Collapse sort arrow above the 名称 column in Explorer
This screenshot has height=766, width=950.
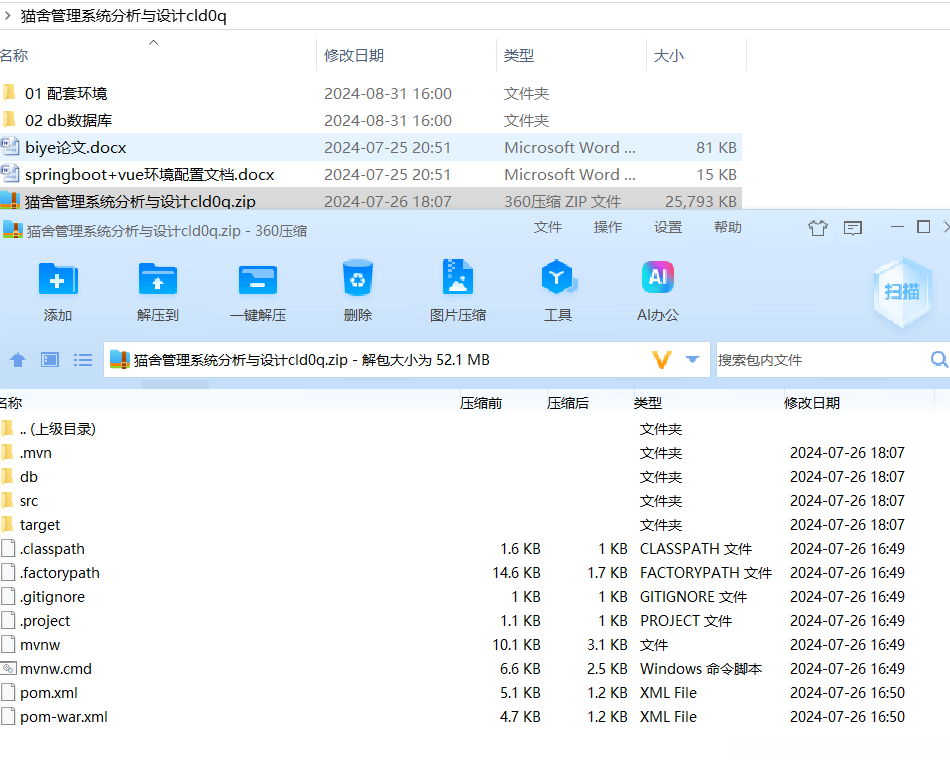[x=153, y=42]
